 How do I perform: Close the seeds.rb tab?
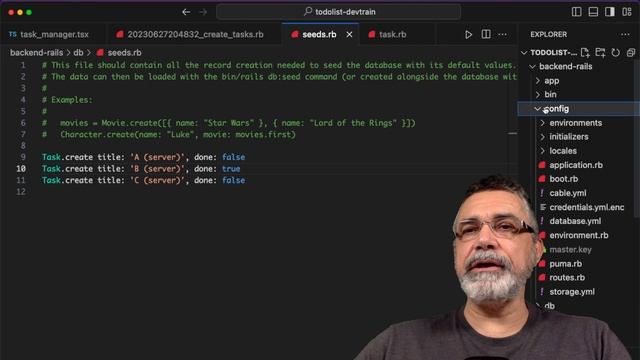349,35
